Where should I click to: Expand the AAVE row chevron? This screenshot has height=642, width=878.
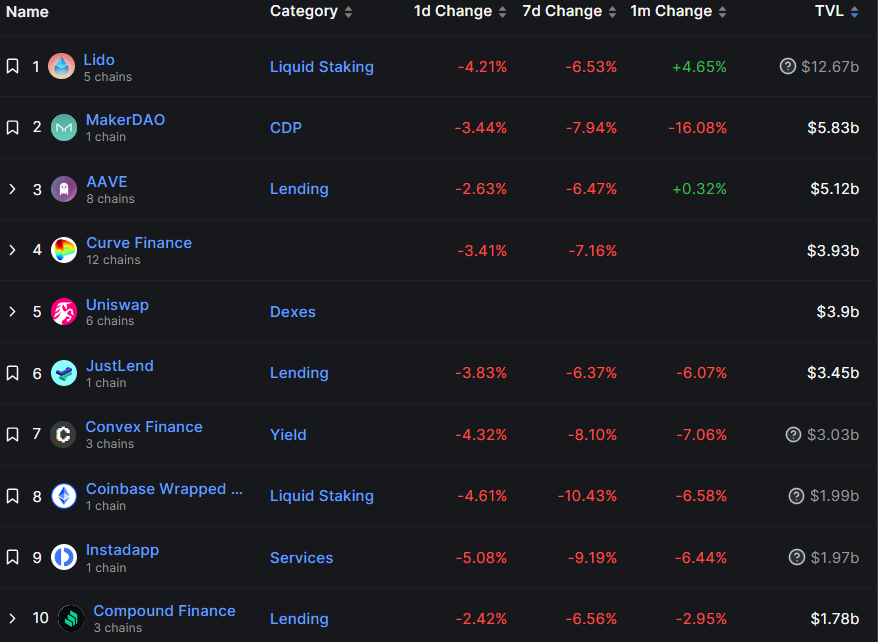click(12, 189)
